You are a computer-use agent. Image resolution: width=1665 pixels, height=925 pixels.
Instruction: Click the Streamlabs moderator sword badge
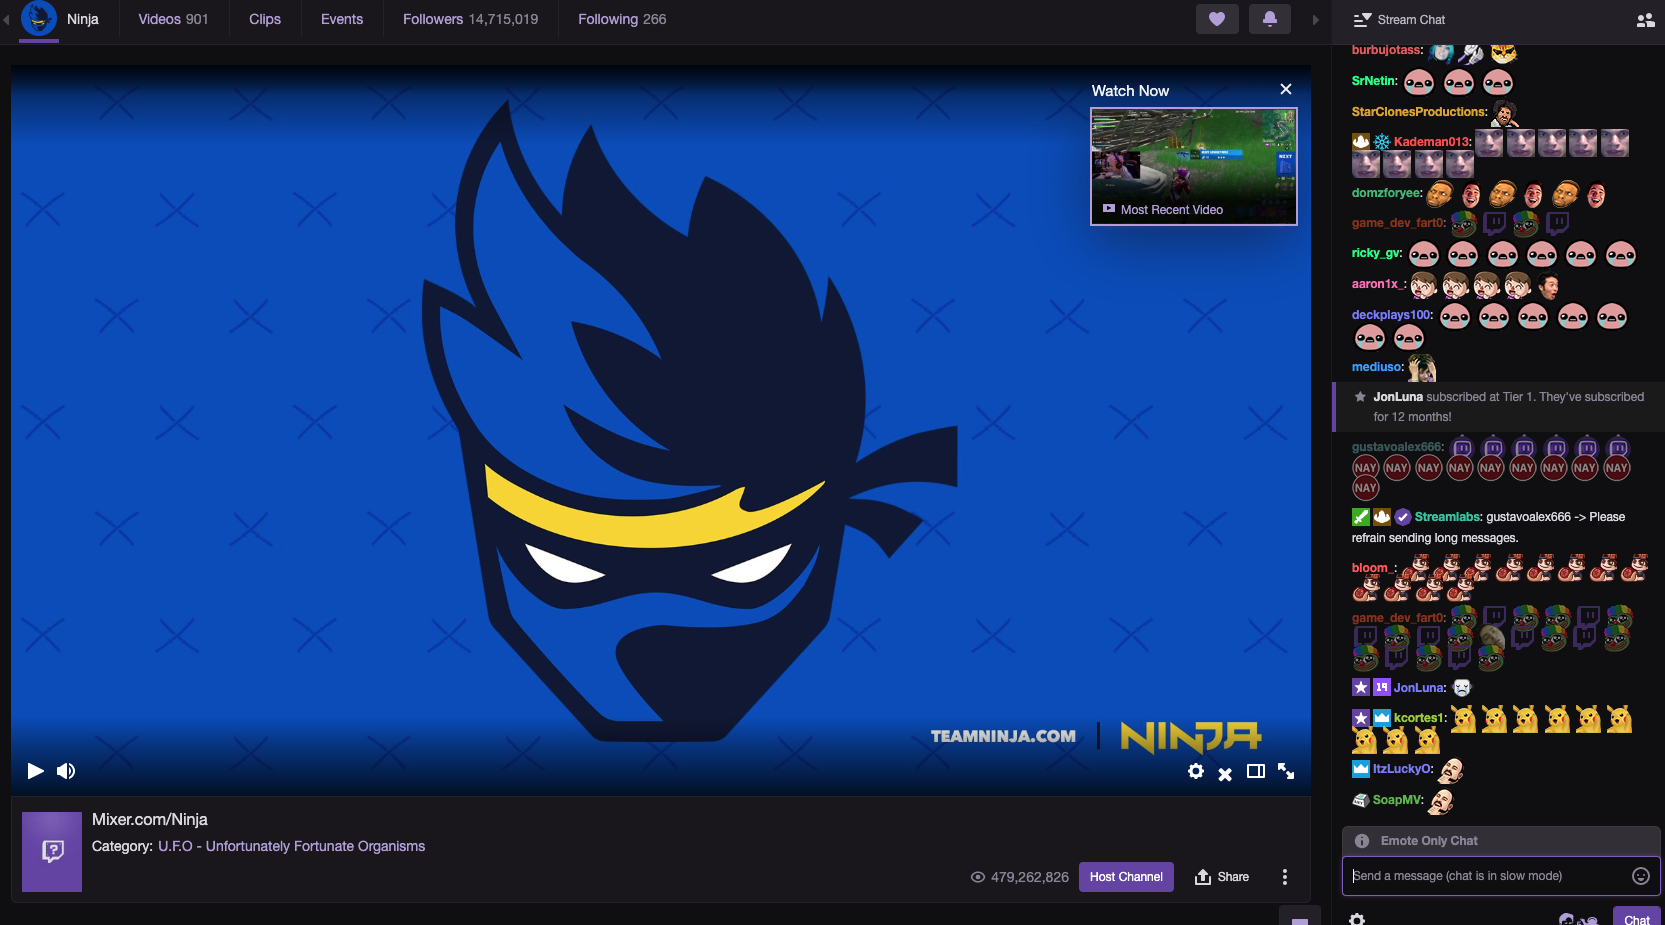coord(1360,517)
